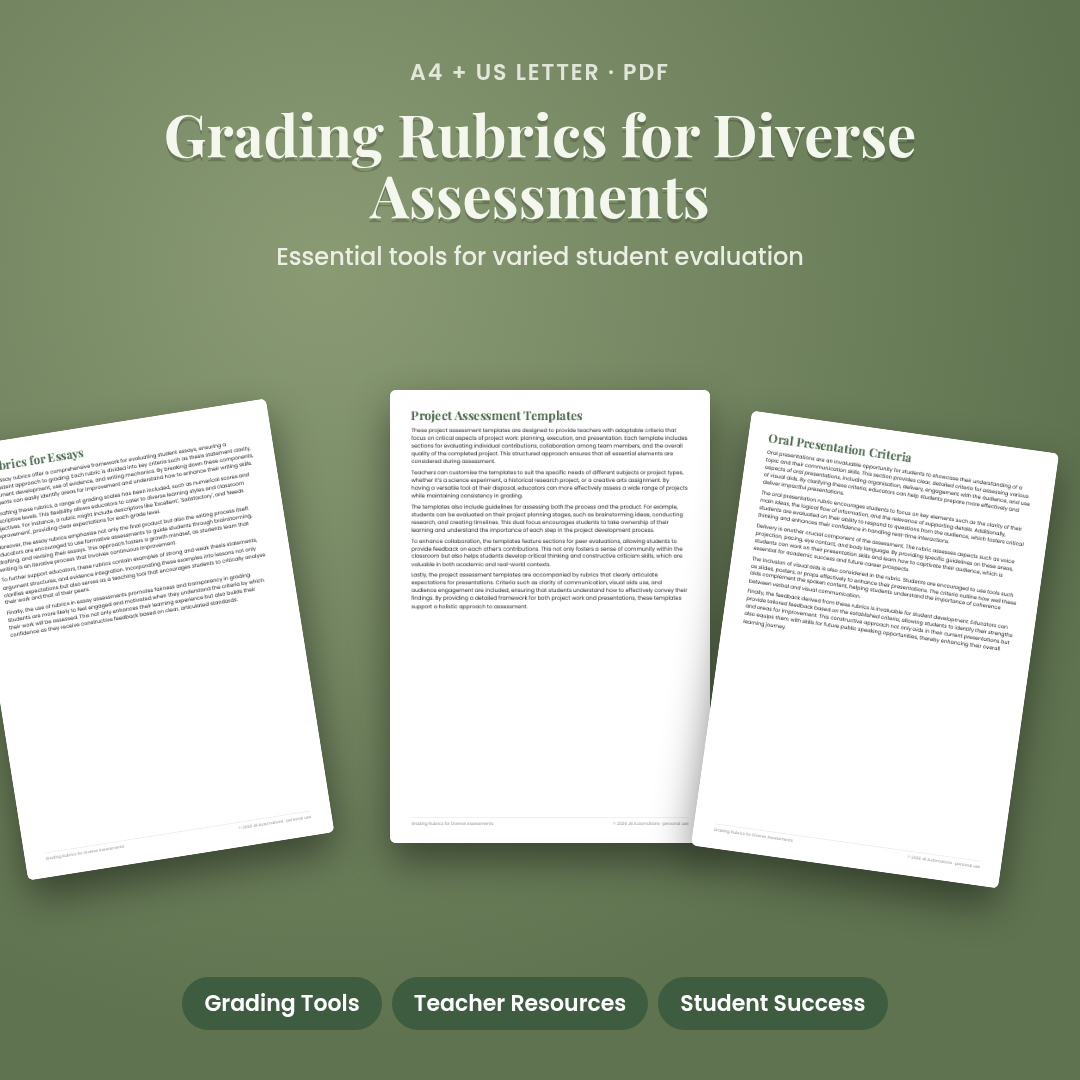Click the Grading Tools pill
The width and height of the screenshot is (1080, 1080).
282,1003
